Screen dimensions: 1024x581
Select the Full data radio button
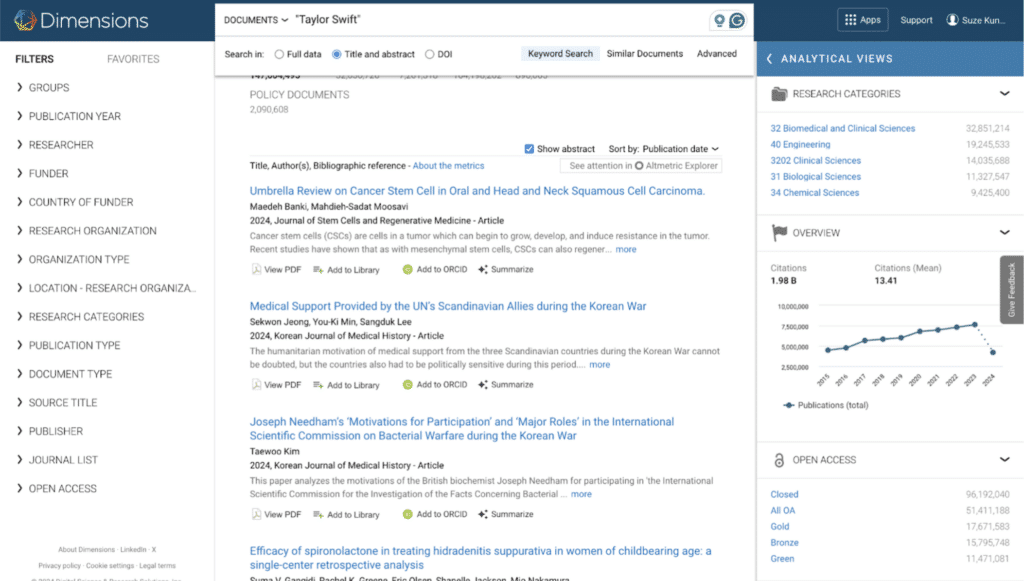[x=279, y=54]
